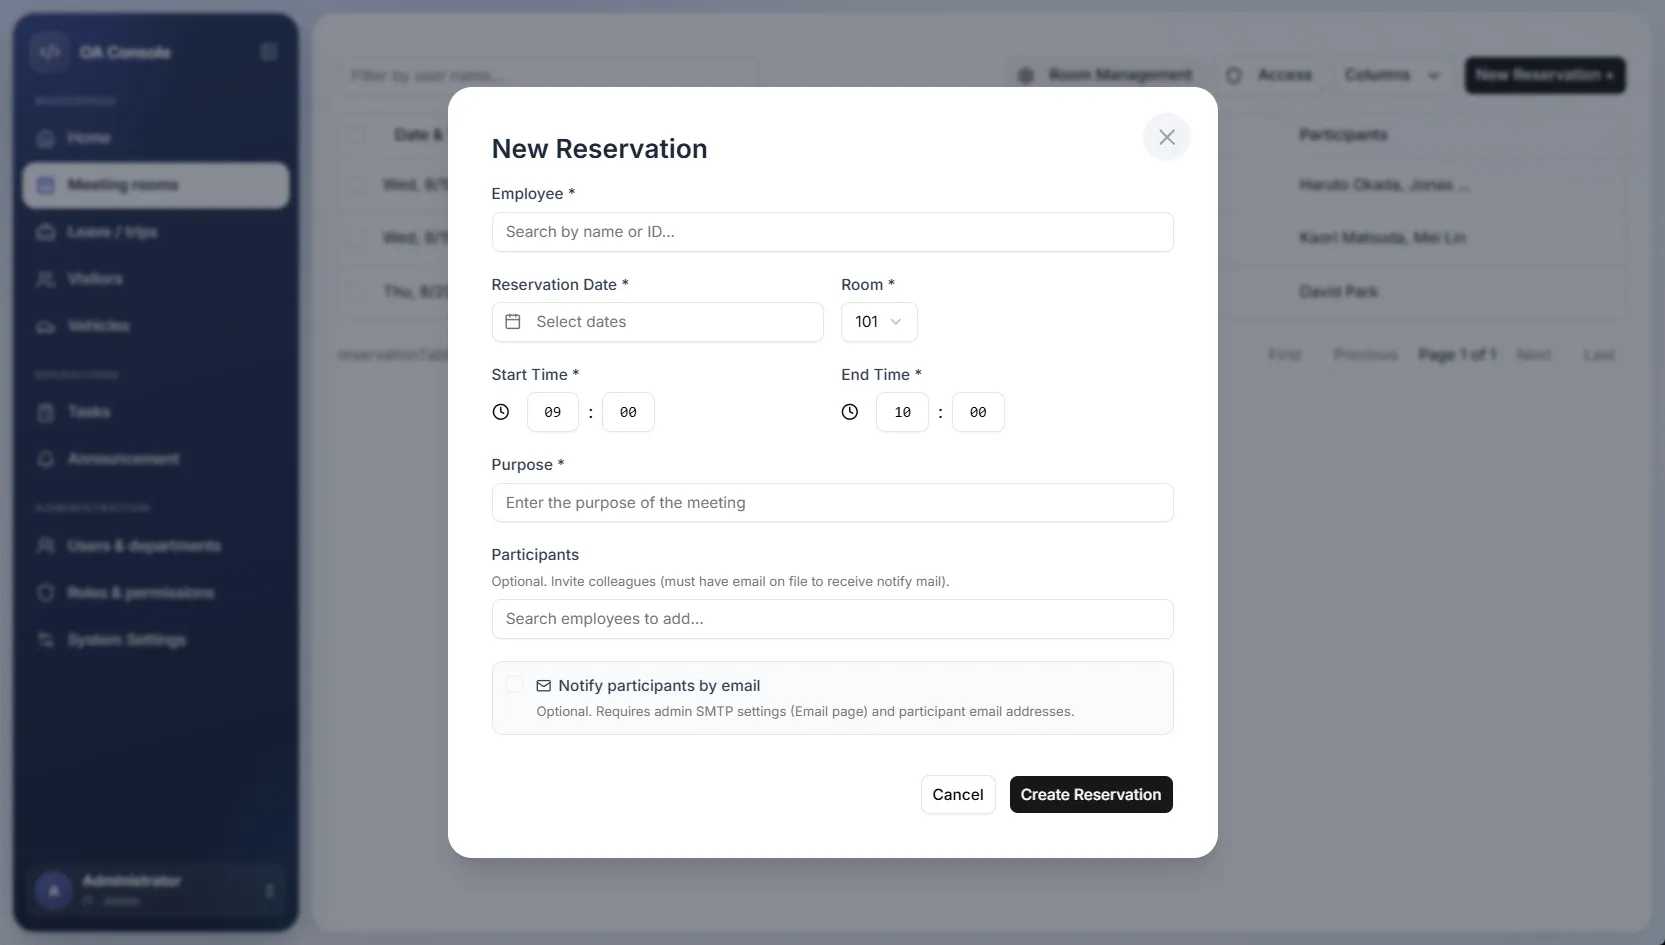Screen dimensions: 1665x945
Task: Tick the table header select-all checkbox
Action: click(x=356, y=134)
